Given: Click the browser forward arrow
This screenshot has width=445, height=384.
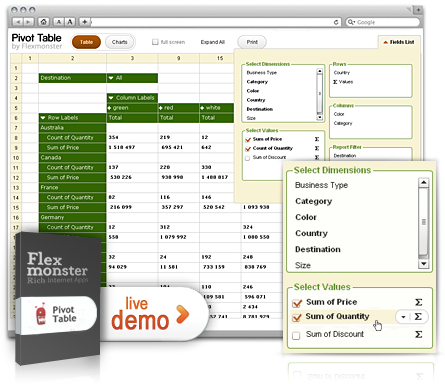Looking at the screenshot, I should point(29,22).
